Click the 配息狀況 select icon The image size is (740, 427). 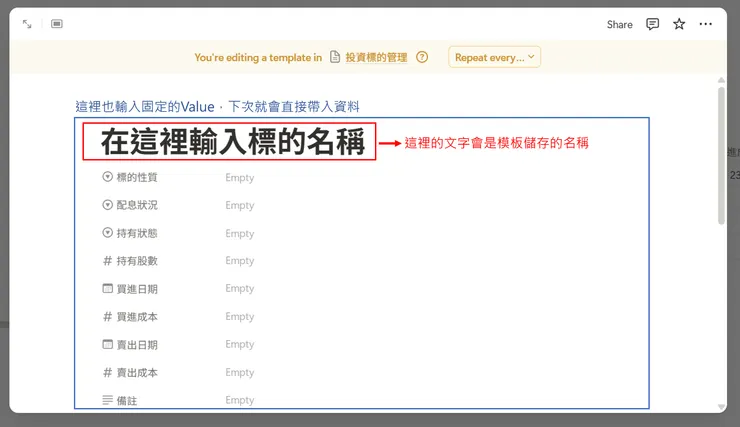108,205
